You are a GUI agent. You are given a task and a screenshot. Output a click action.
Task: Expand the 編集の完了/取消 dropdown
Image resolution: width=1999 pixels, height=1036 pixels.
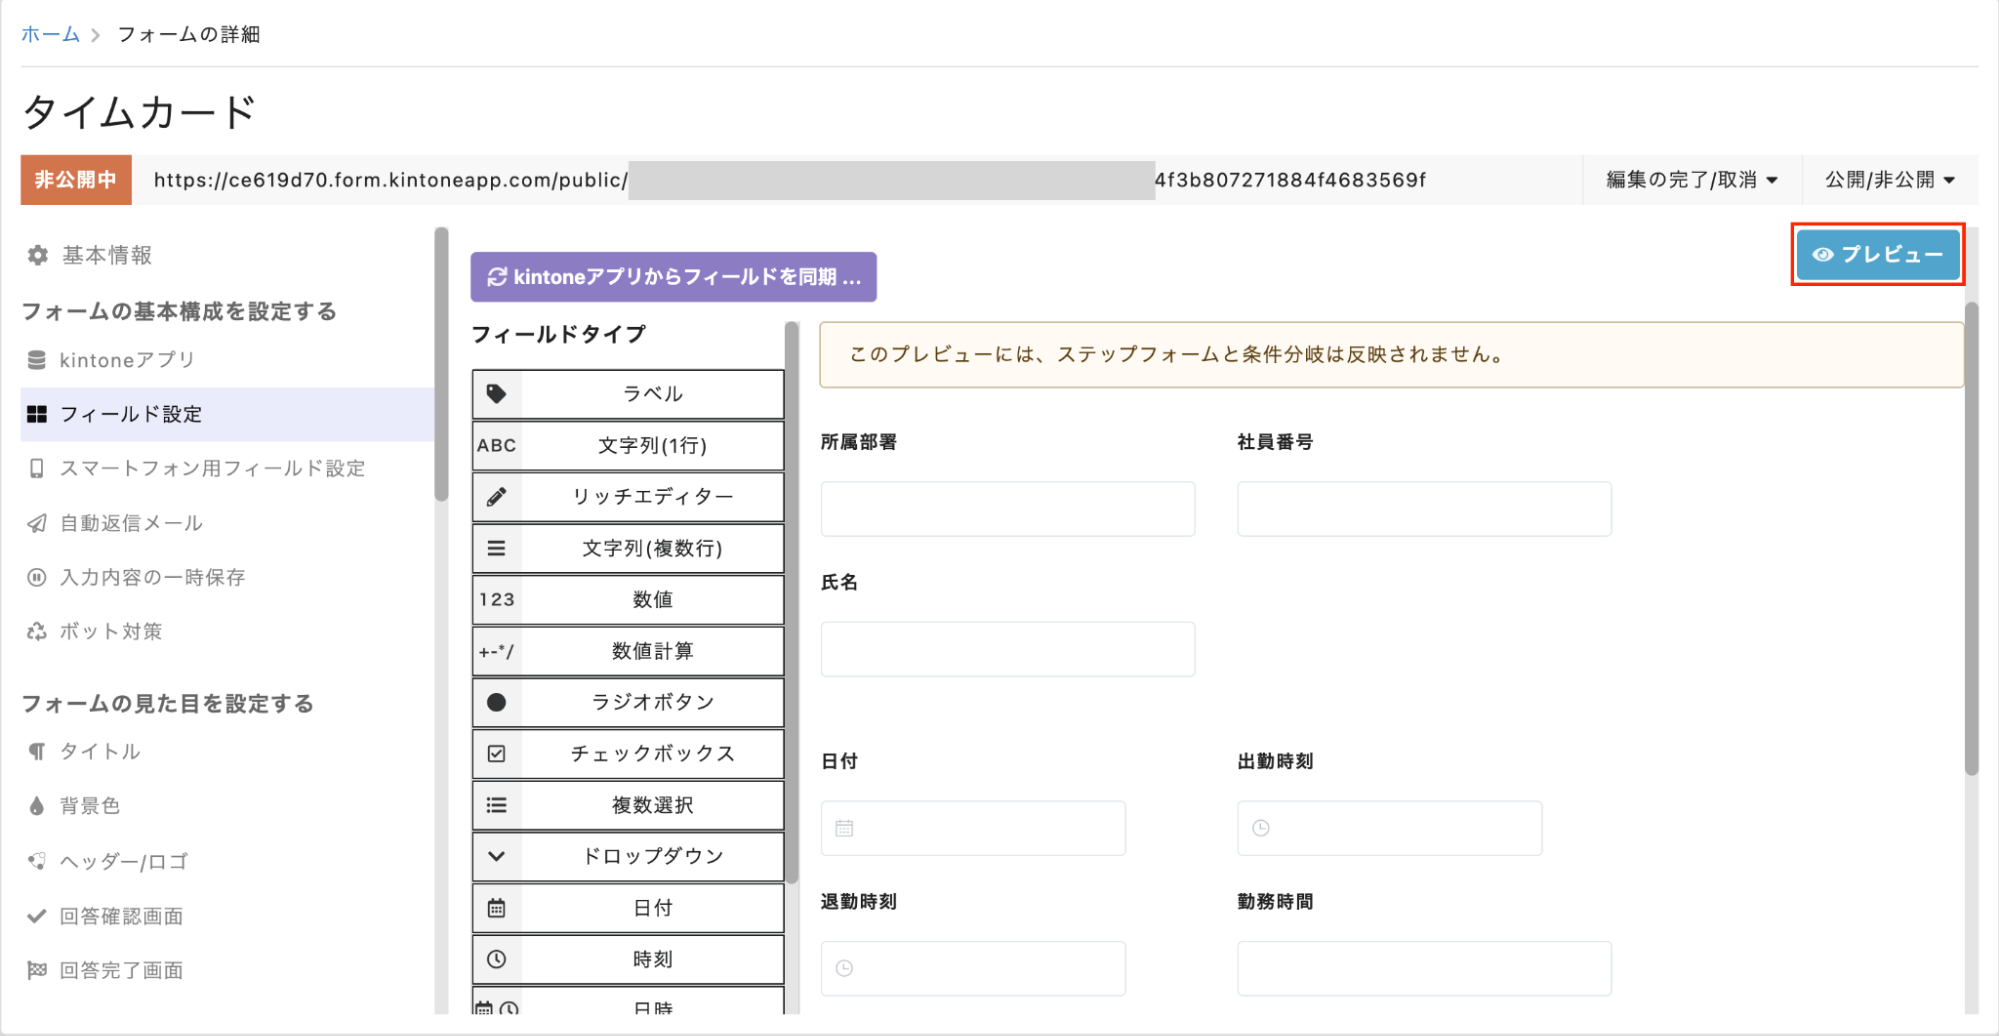point(1691,180)
